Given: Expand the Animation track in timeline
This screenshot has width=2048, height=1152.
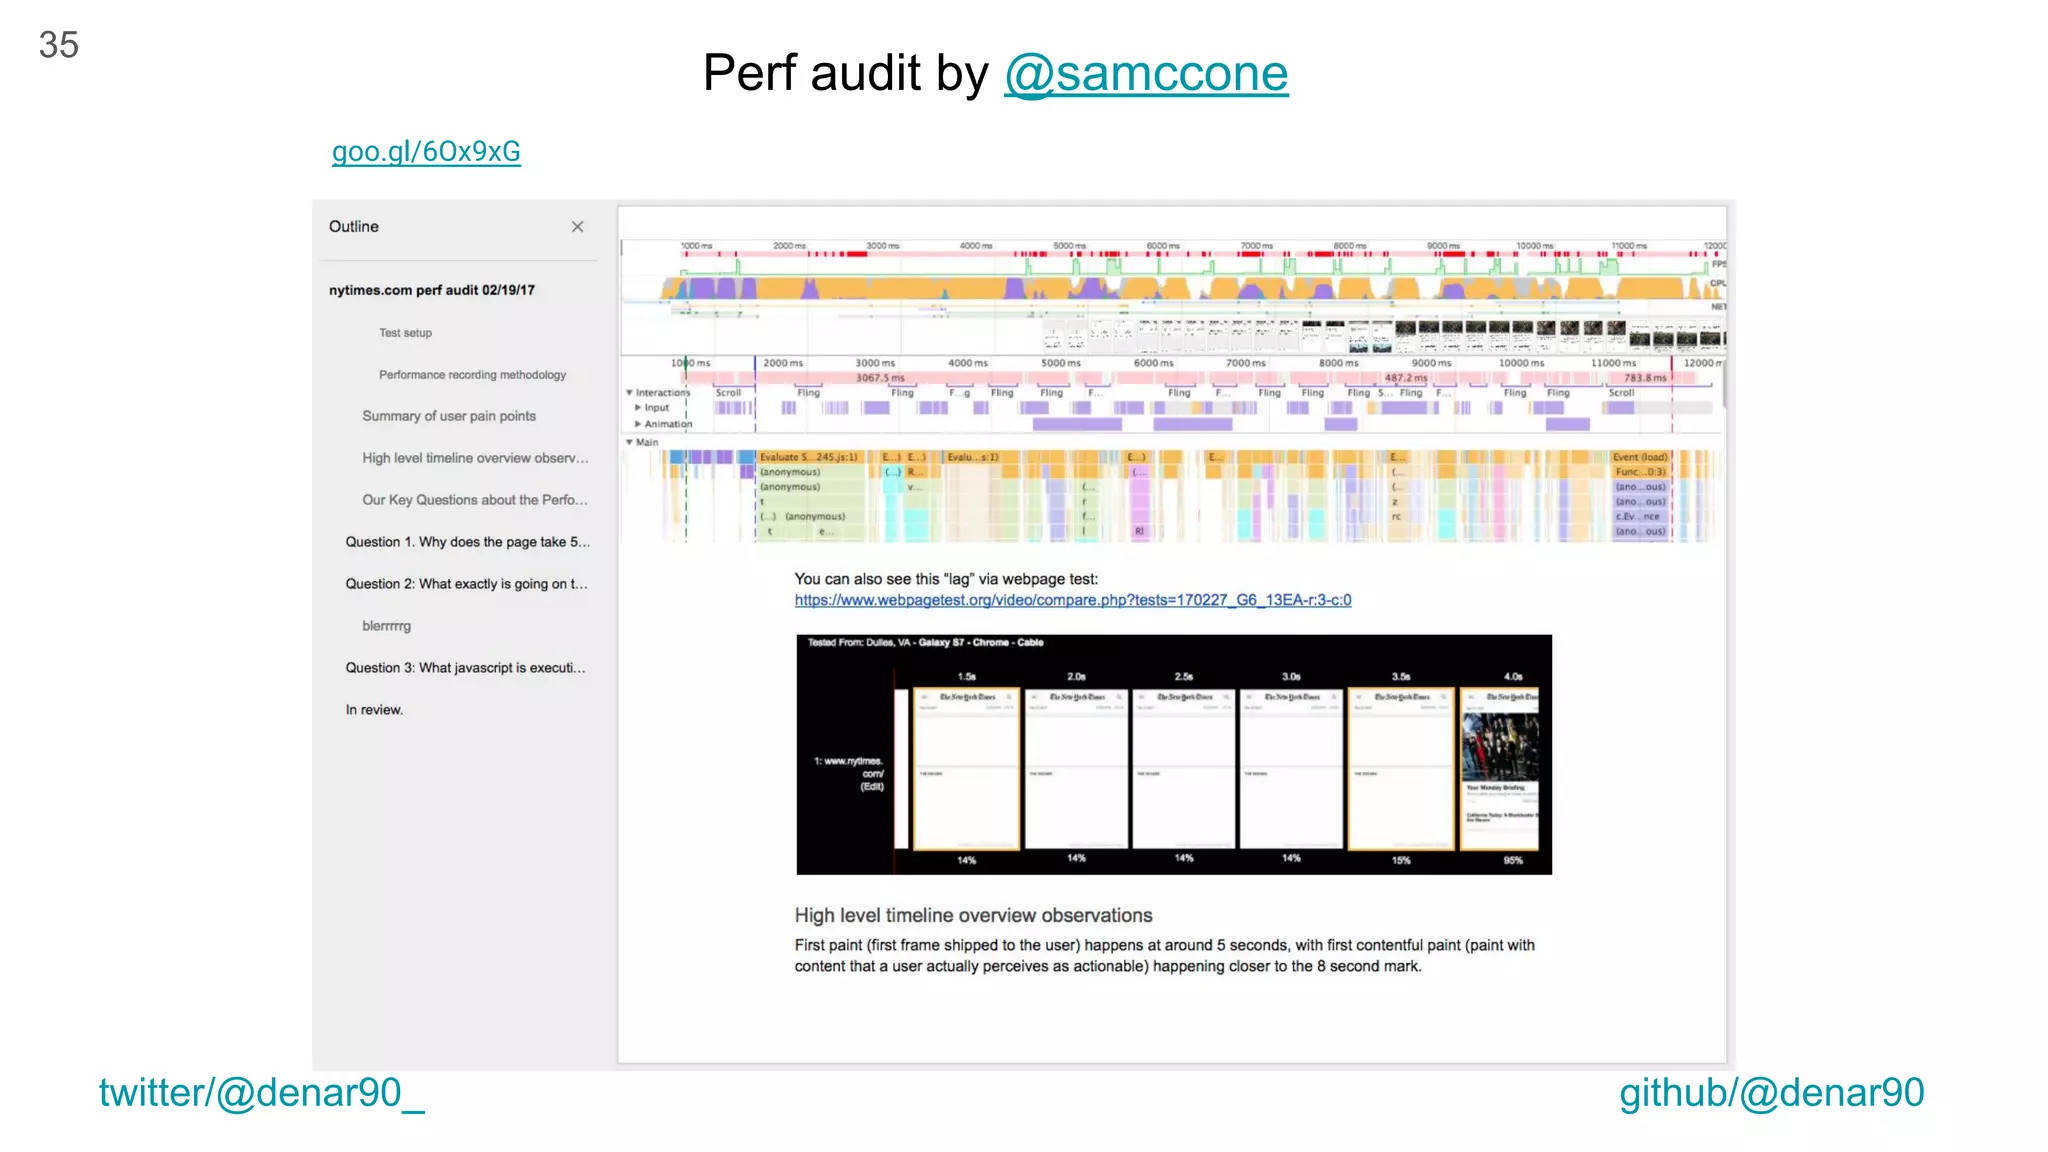Looking at the screenshot, I should pyautogui.click(x=638, y=424).
